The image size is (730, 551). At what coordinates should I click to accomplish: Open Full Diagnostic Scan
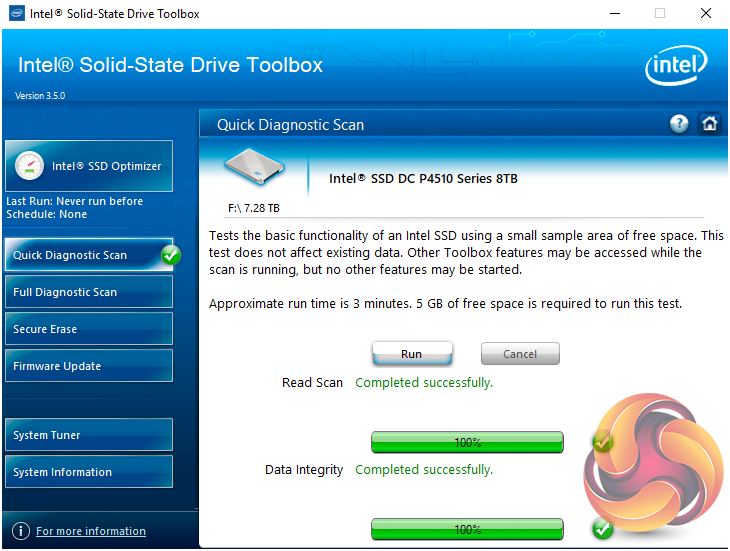click(x=89, y=292)
